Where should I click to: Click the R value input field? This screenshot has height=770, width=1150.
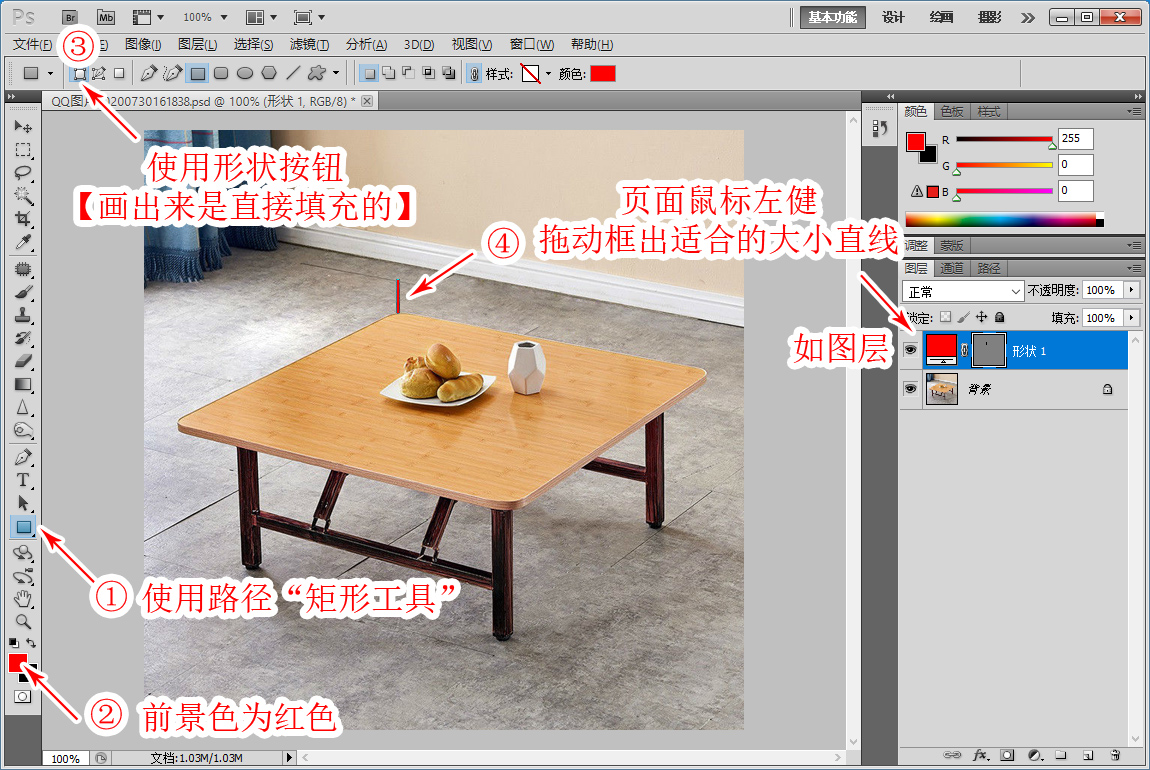pos(1075,139)
